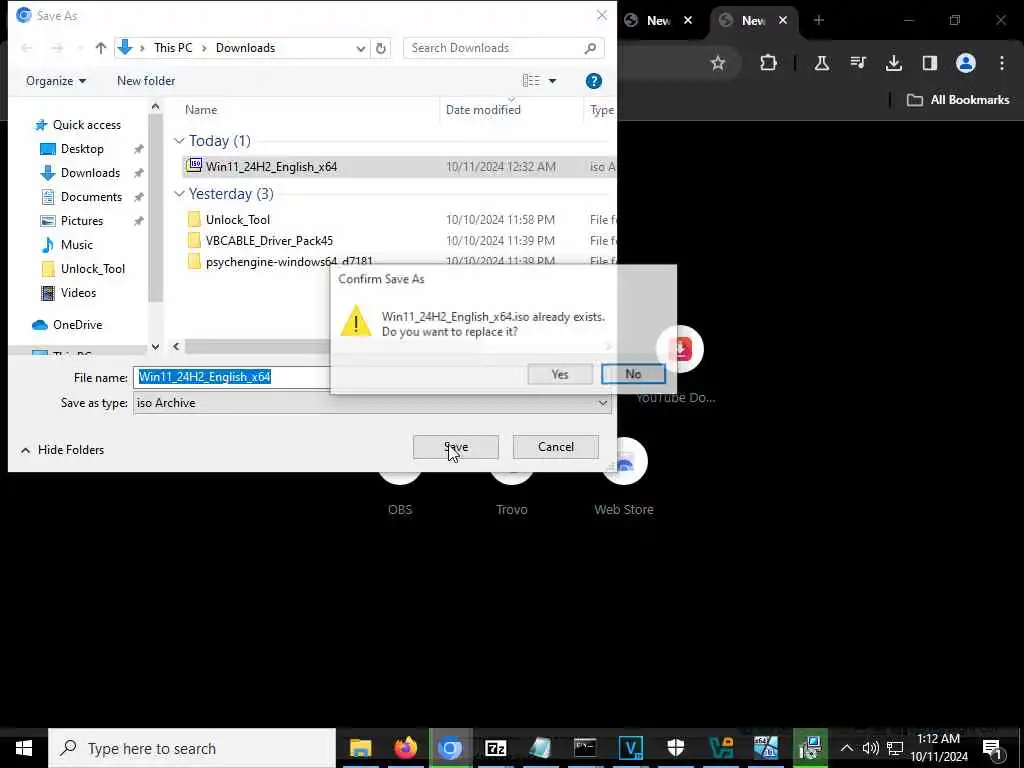Open a new Chrome tab with the plus button
Screen dimensions: 1024x768
click(x=819, y=20)
